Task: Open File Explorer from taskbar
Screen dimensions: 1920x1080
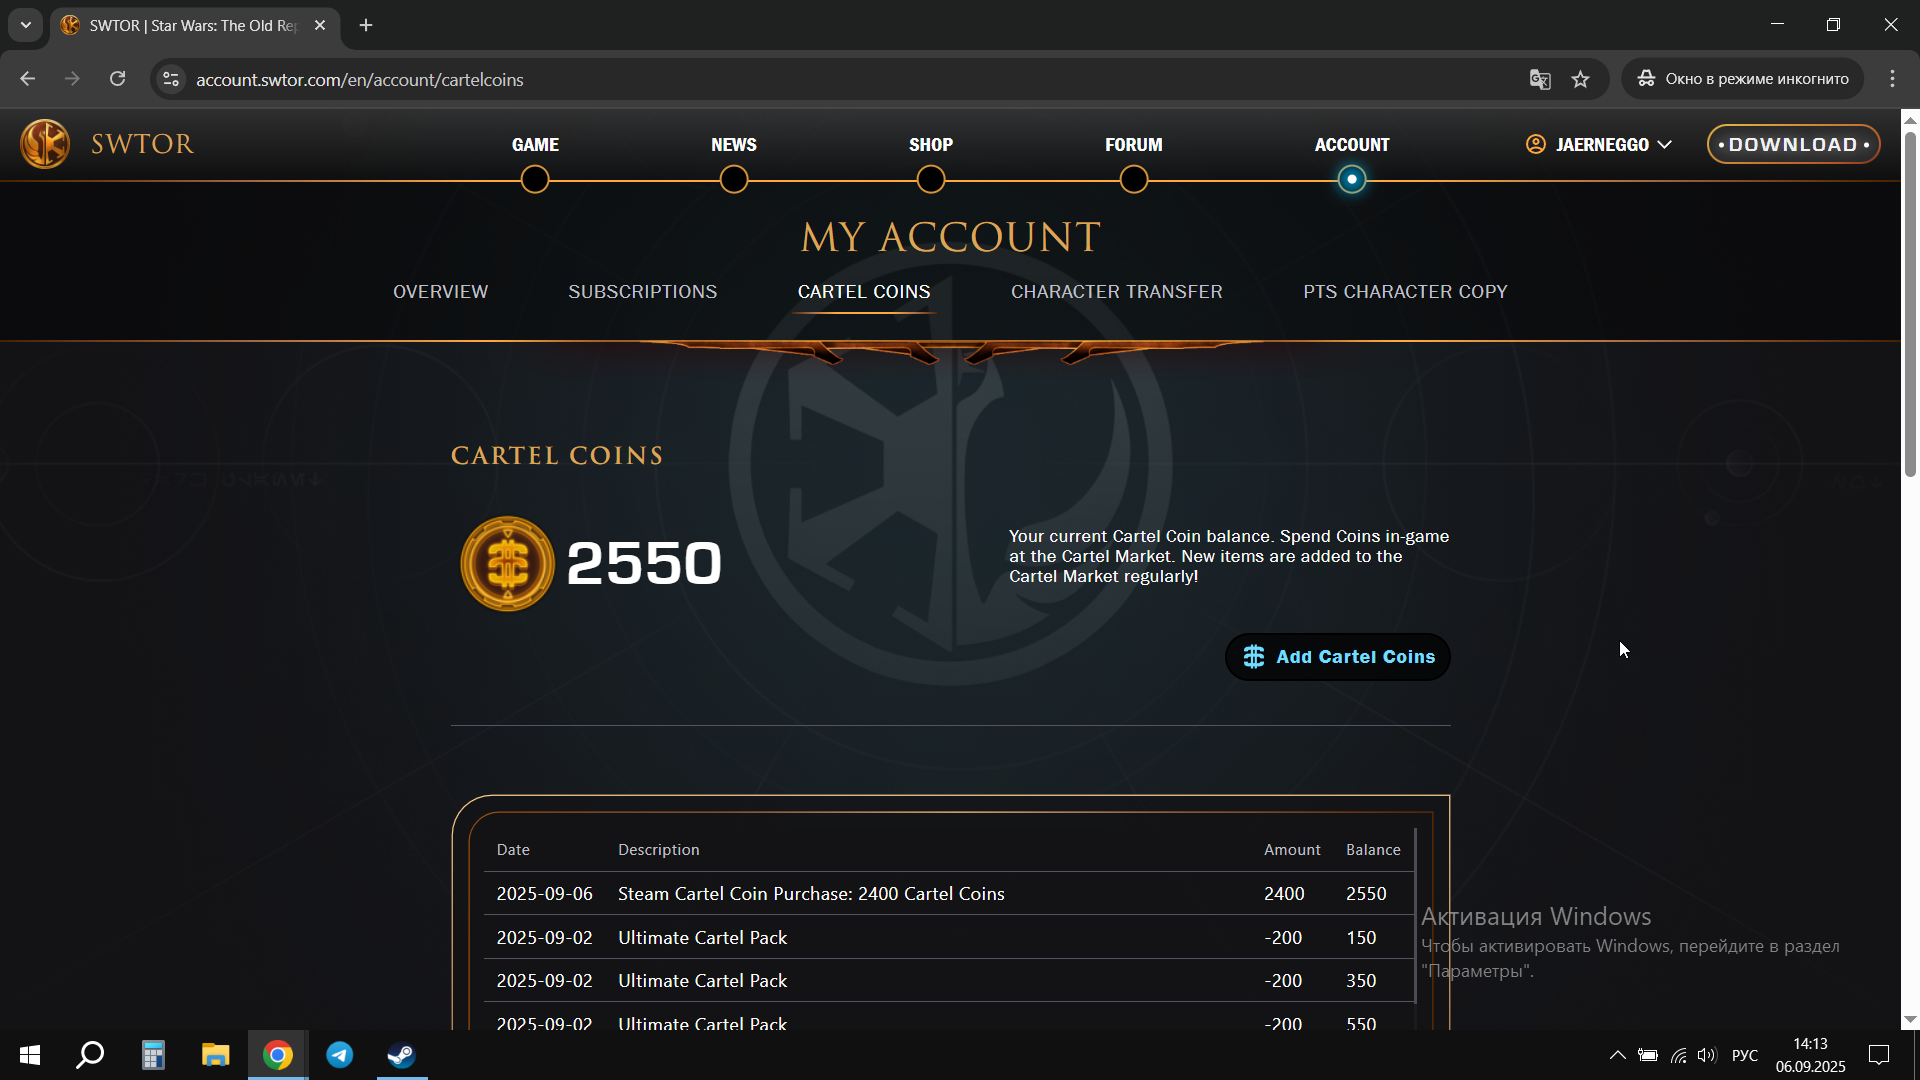Action: click(215, 1055)
